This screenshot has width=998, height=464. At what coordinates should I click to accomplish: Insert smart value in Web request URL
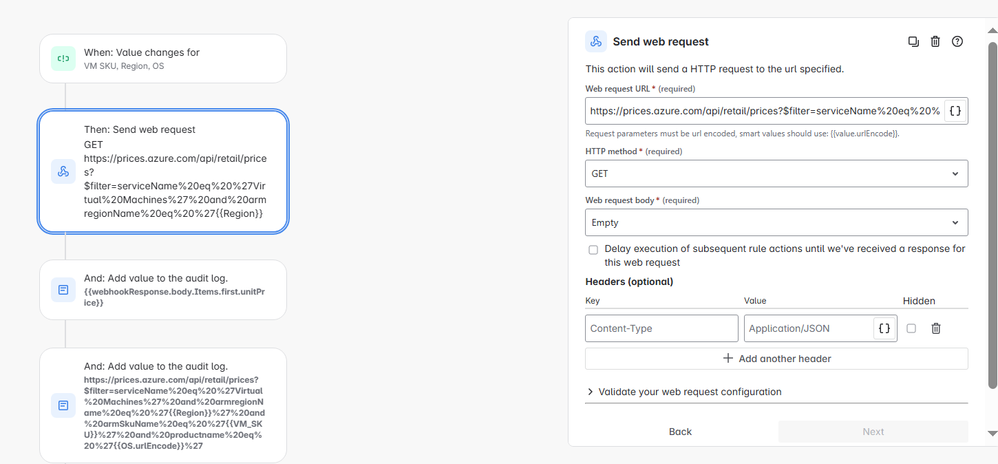pyautogui.click(x=955, y=111)
